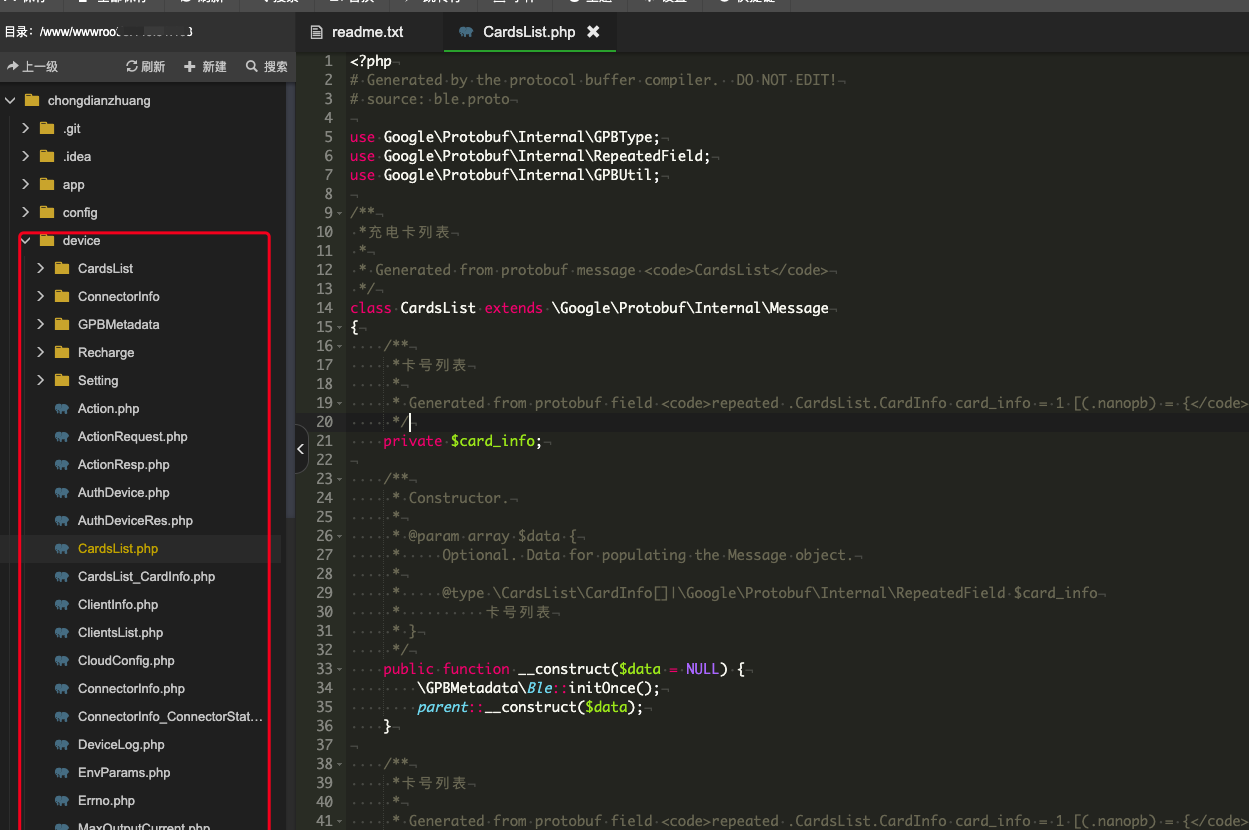This screenshot has height=830, width=1249.
Task: Click the PHP icon beside Errno.php
Action: [x=62, y=801]
